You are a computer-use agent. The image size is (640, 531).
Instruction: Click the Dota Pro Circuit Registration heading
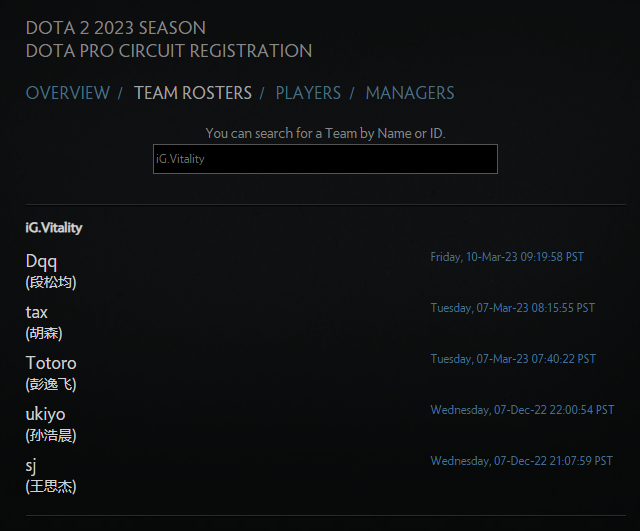(x=169, y=51)
